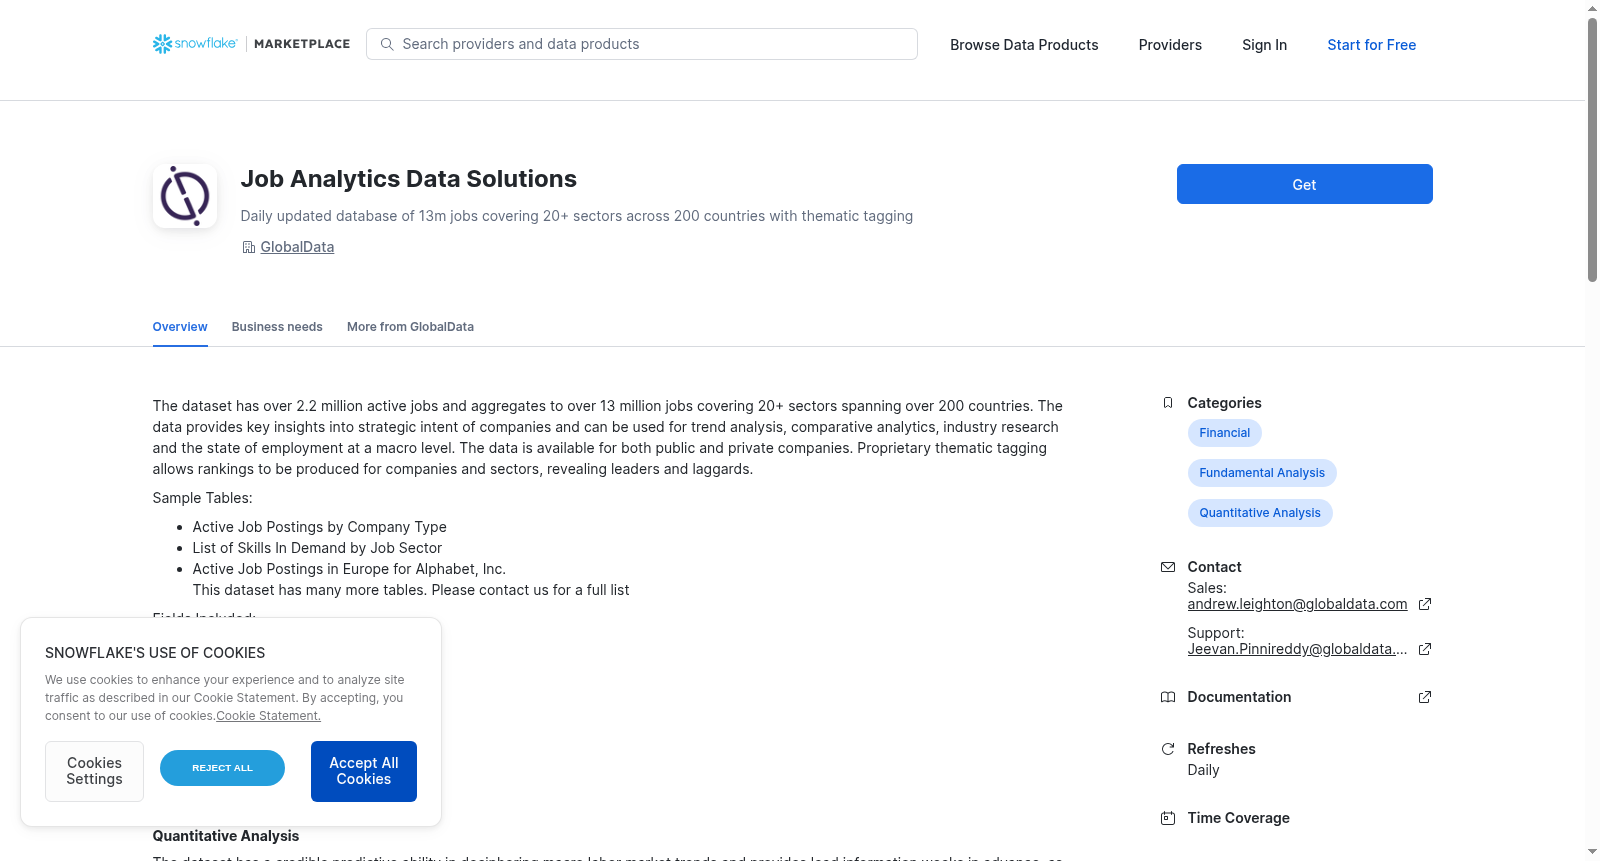Select the Overview tab
This screenshot has height=861, width=1600.
click(180, 327)
